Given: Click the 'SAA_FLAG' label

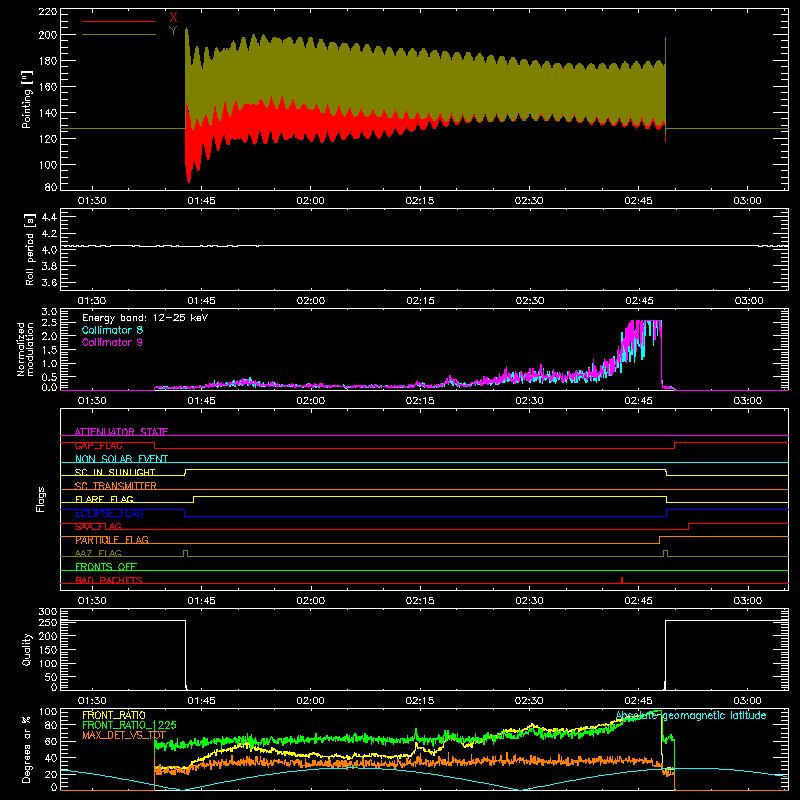Looking at the screenshot, I should pos(98,526).
